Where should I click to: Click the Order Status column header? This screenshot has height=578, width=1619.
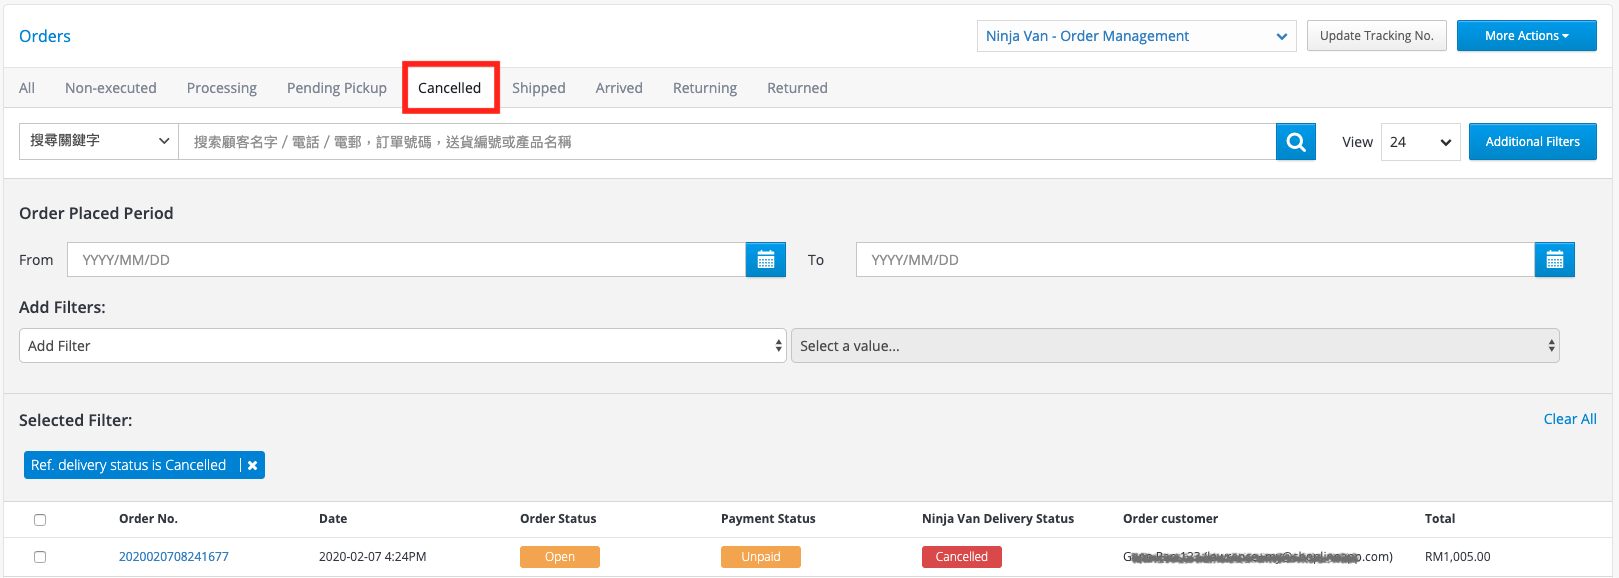coord(558,519)
